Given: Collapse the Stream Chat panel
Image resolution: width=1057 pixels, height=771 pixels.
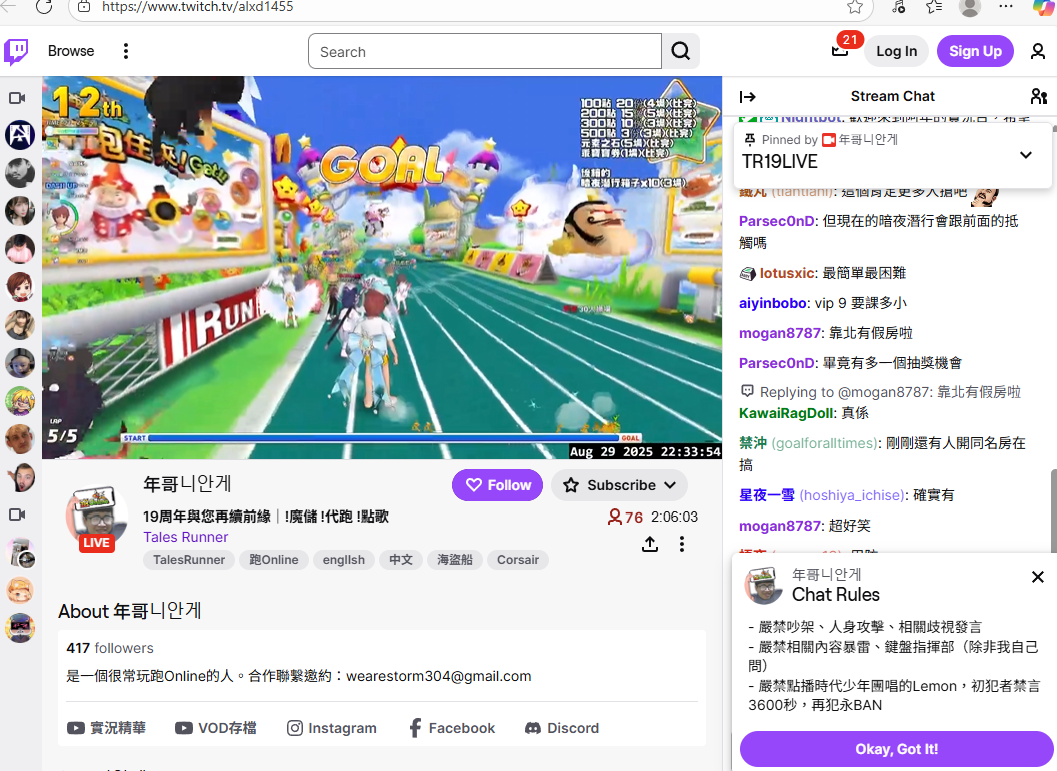Looking at the screenshot, I should point(747,97).
